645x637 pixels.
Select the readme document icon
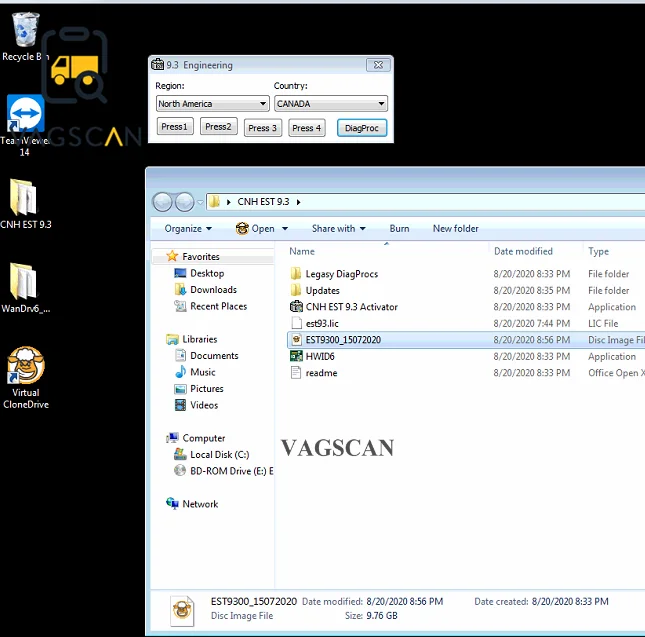(x=296, y=373)
